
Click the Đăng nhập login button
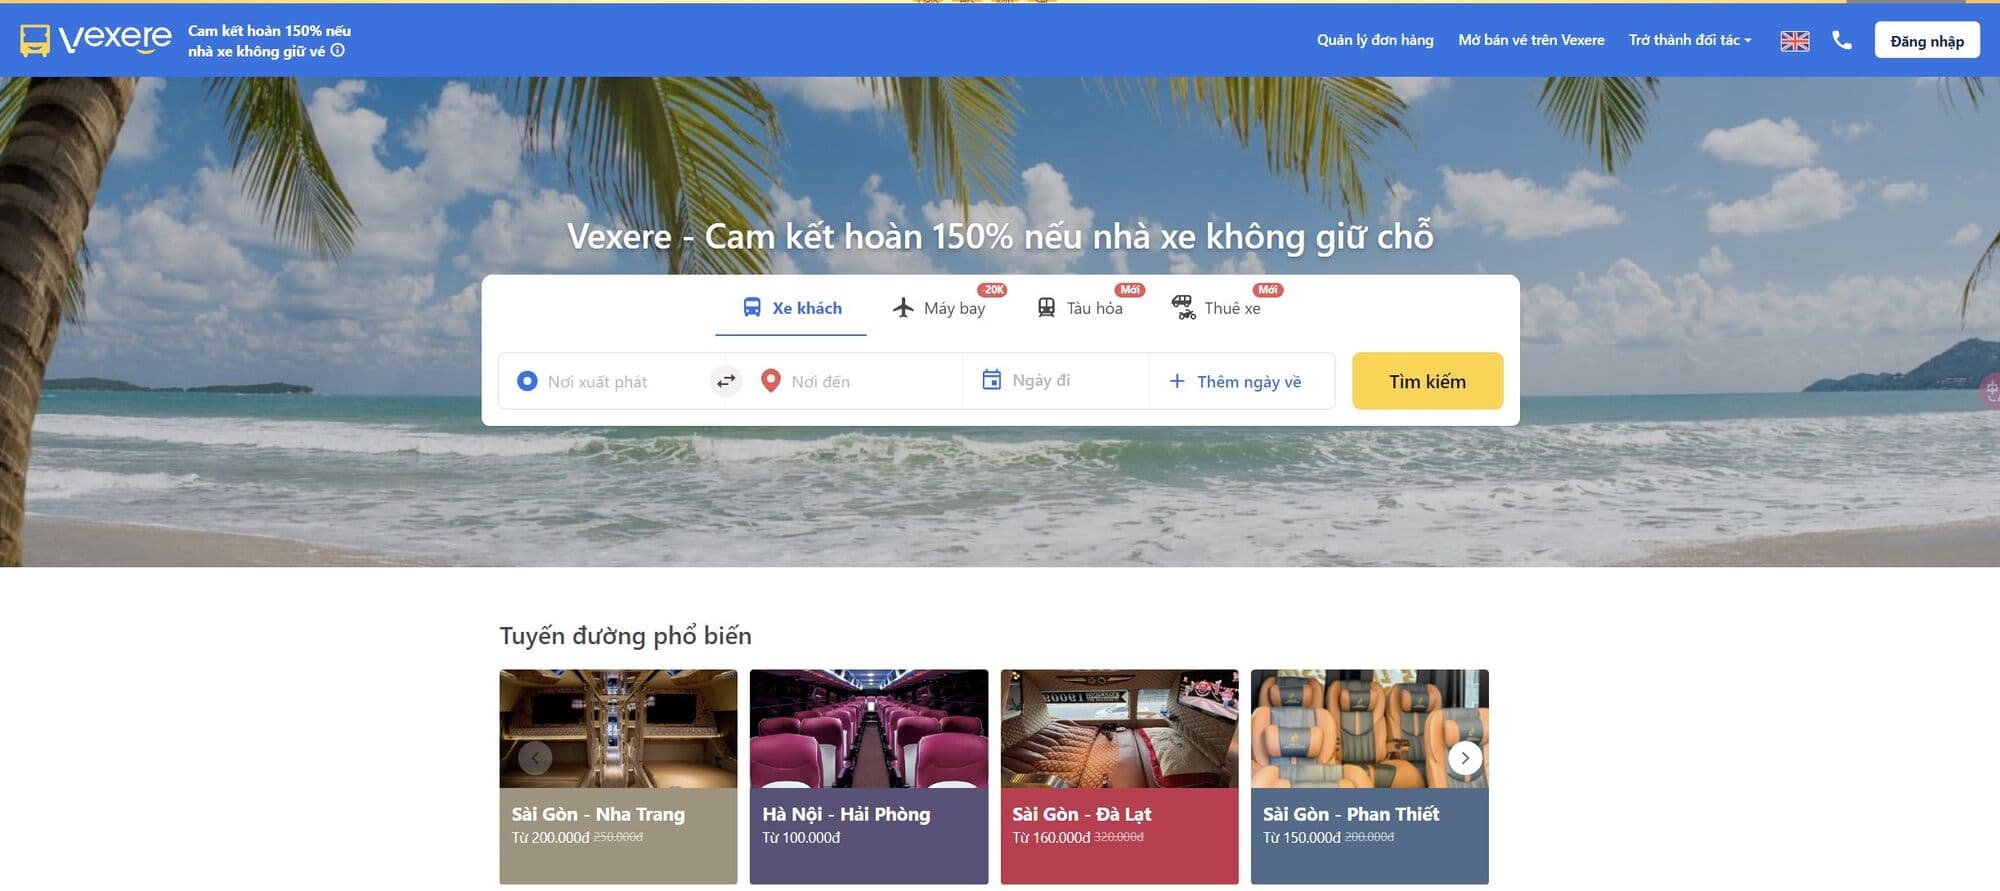[x=1927, y=41]
